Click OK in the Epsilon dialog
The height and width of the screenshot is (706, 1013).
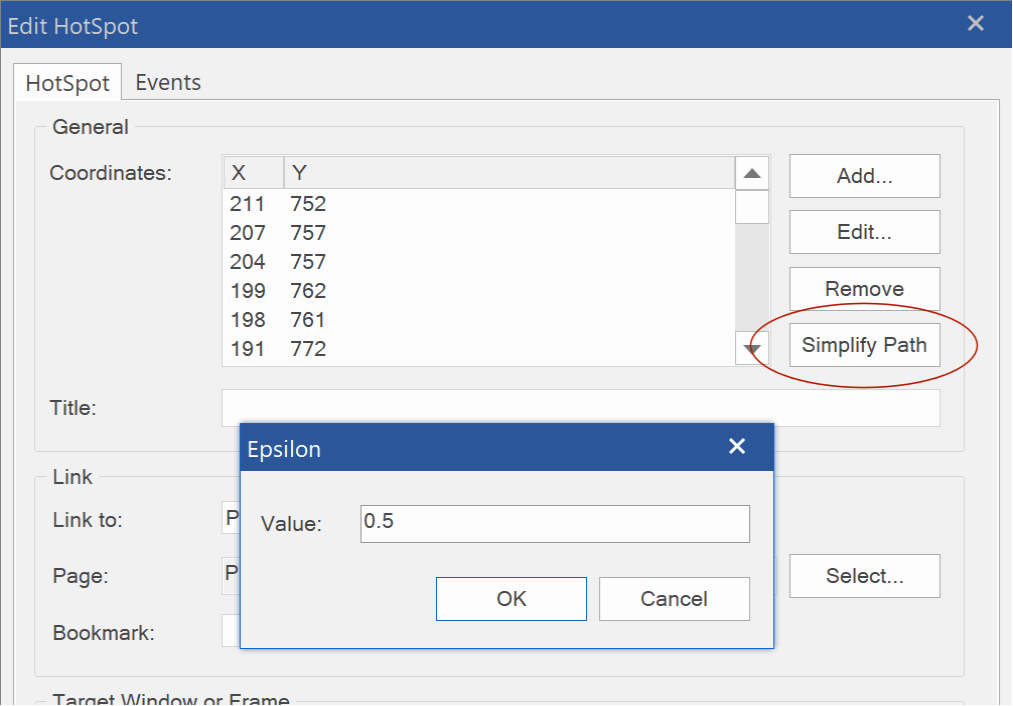[511, 599]
